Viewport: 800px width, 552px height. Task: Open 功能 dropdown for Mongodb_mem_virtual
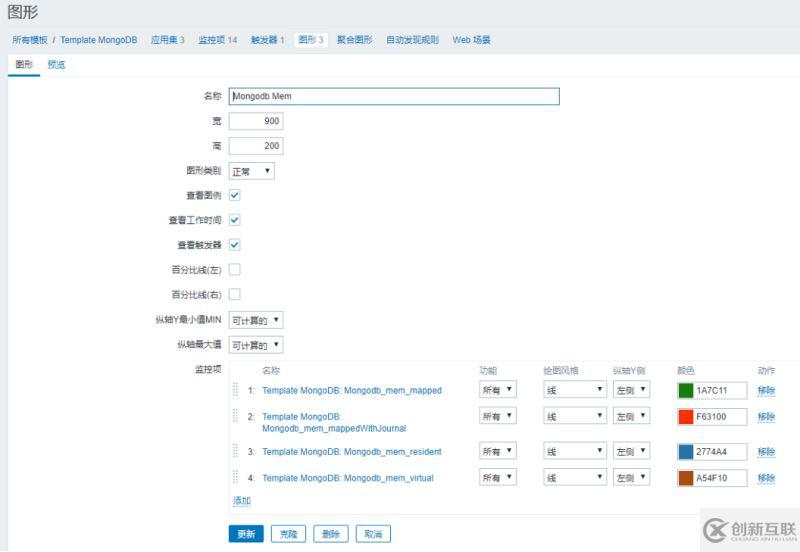coord(497,478)
